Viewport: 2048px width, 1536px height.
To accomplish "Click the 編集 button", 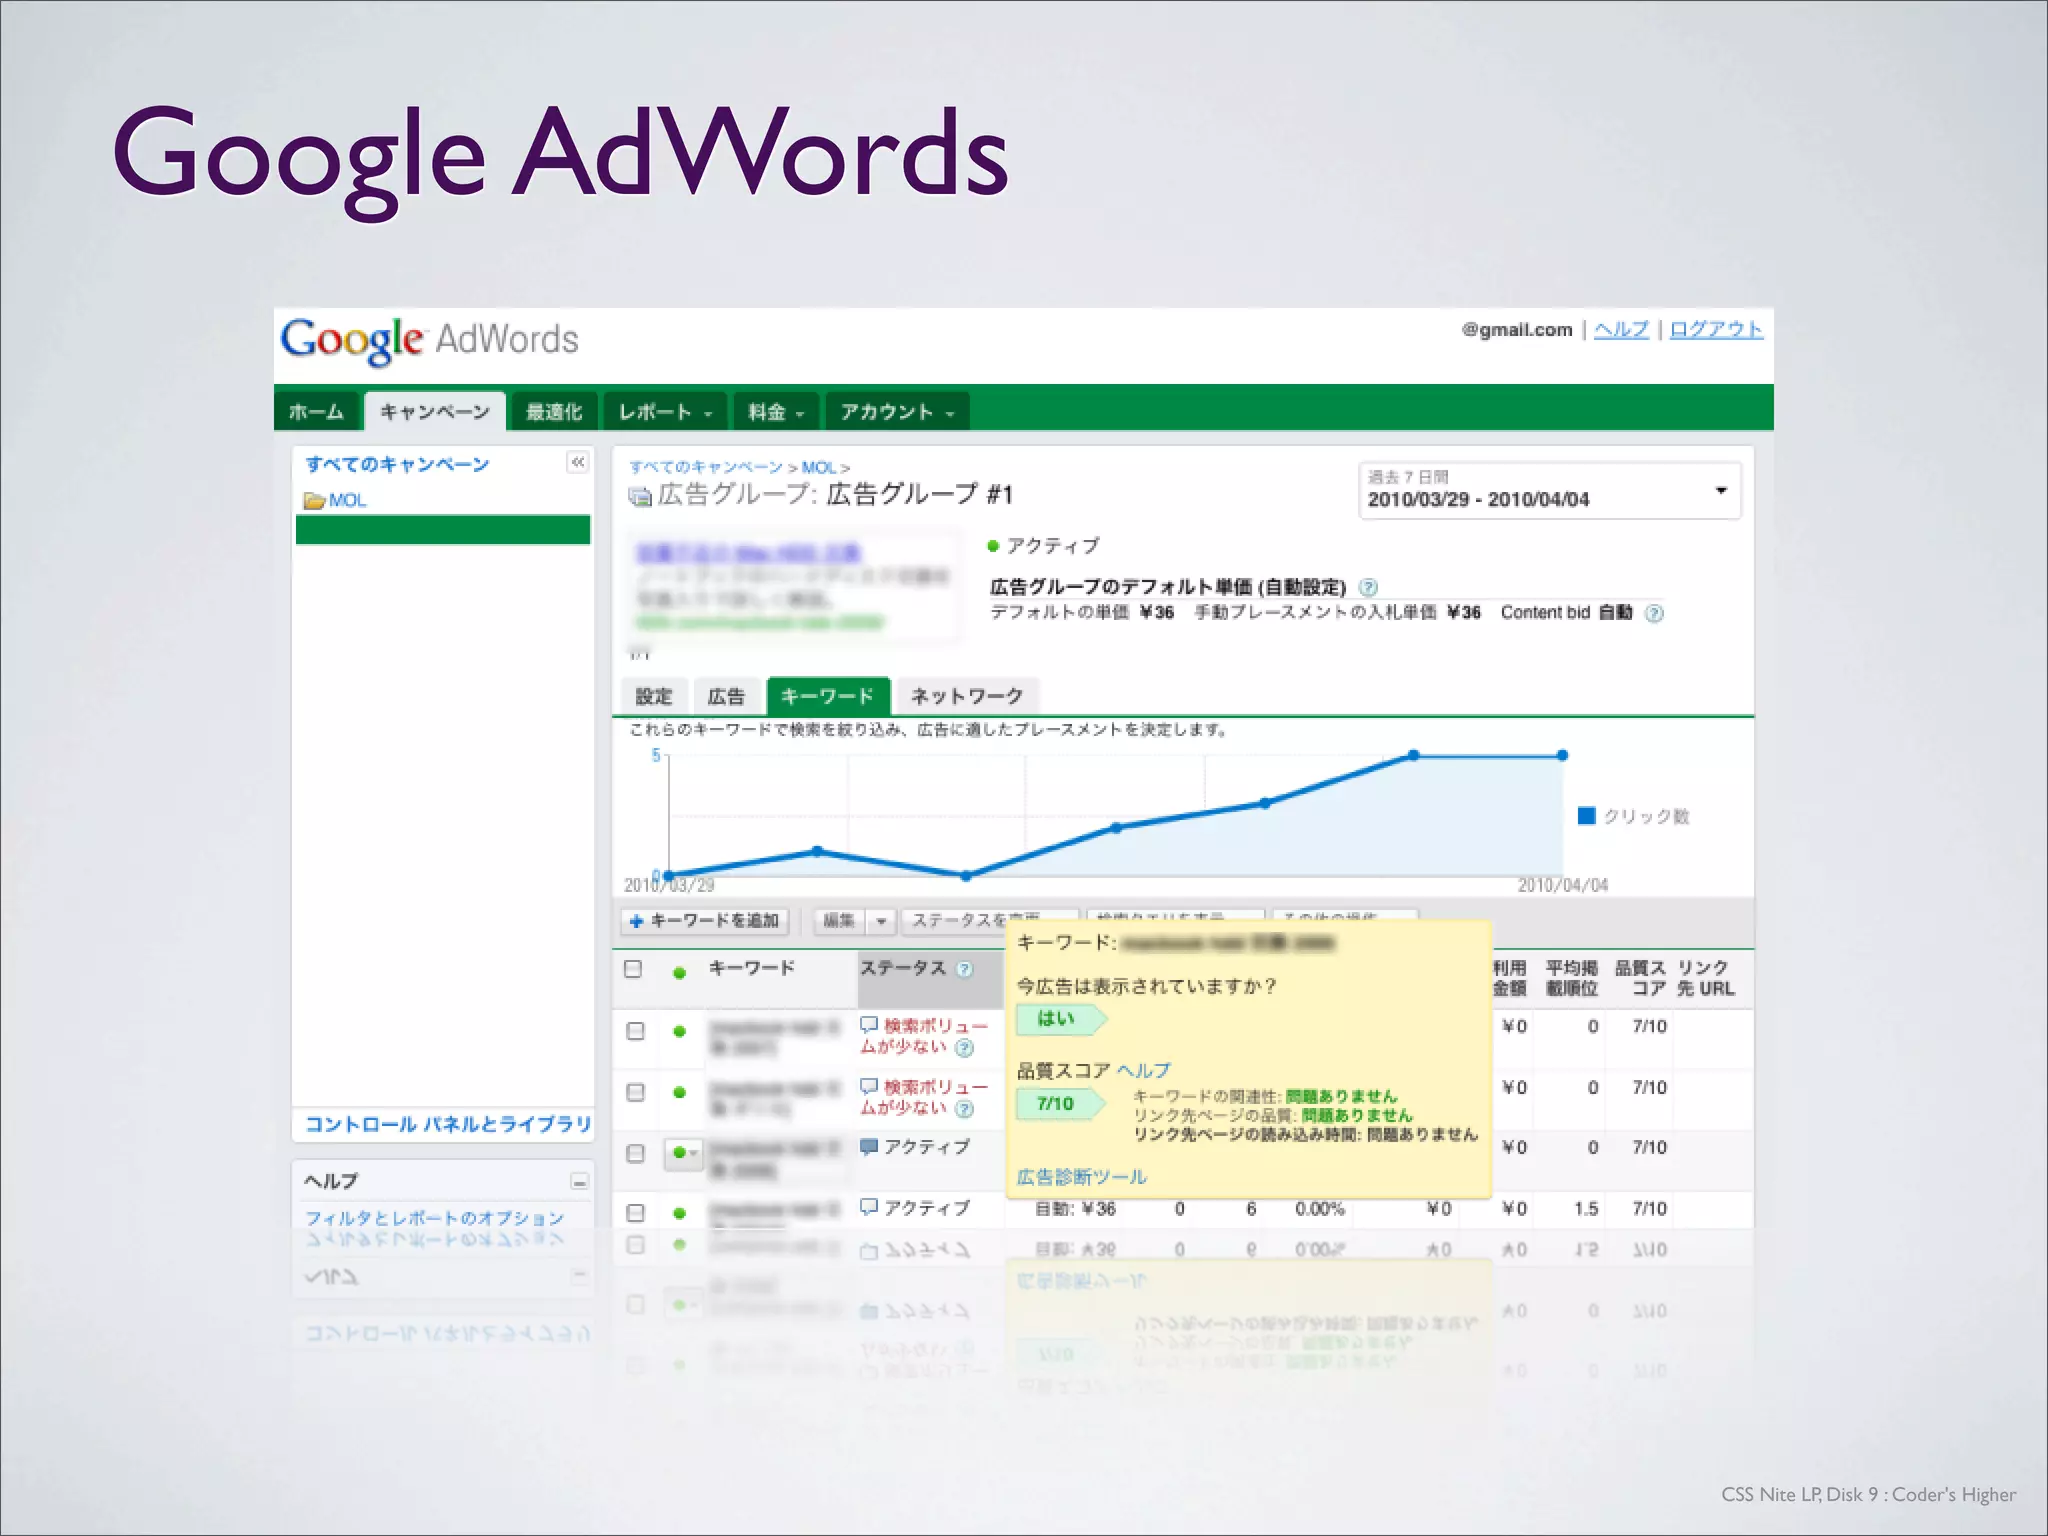I will coord(839,920).
